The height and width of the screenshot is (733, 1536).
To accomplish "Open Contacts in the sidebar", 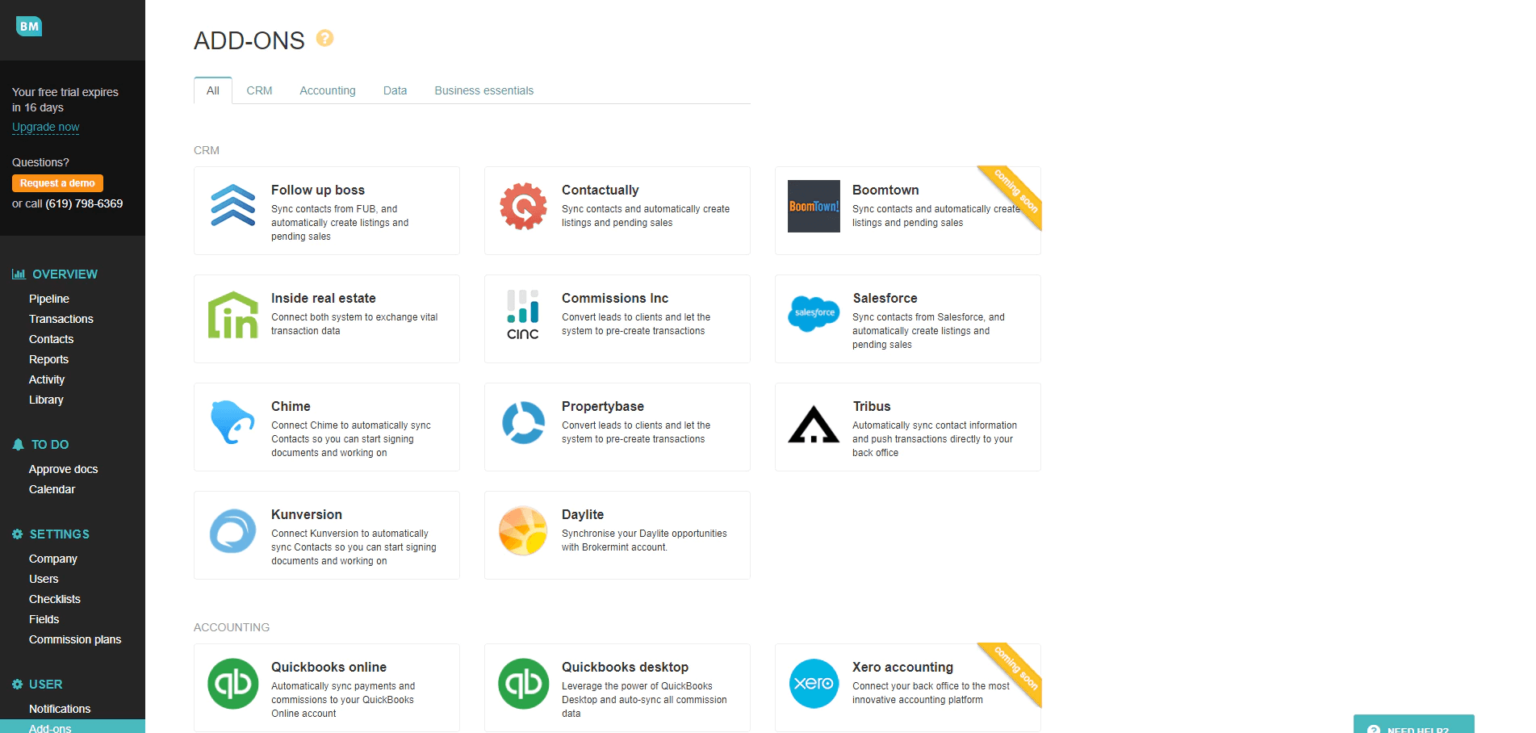I will click(x=51, y=339).
